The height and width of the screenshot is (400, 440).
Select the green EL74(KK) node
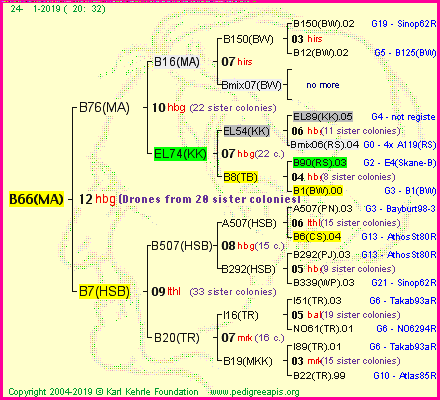click(180, 154)
